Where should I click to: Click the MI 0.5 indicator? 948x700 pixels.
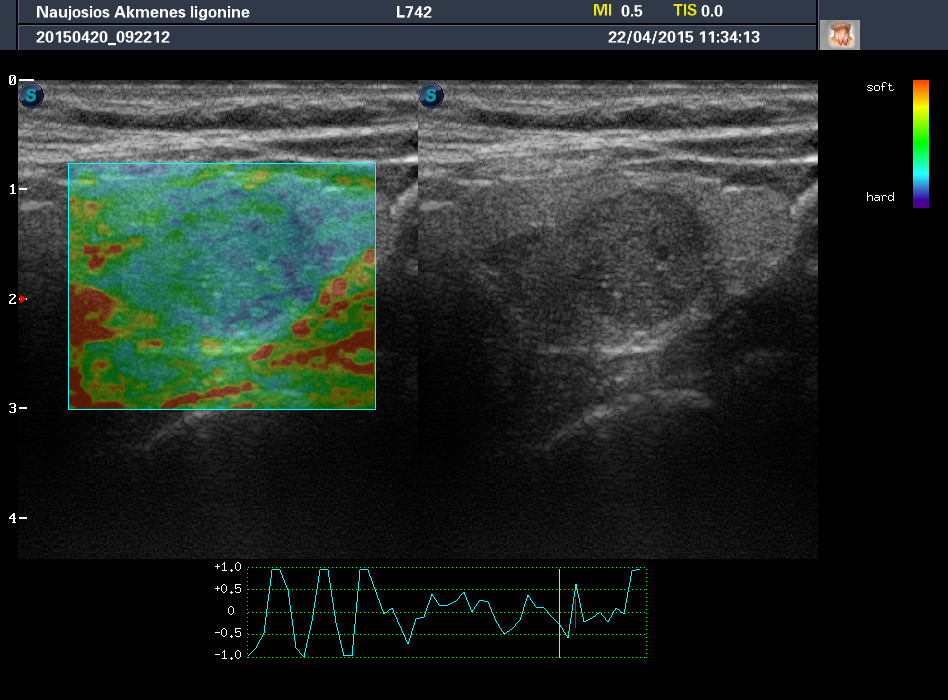618,11
